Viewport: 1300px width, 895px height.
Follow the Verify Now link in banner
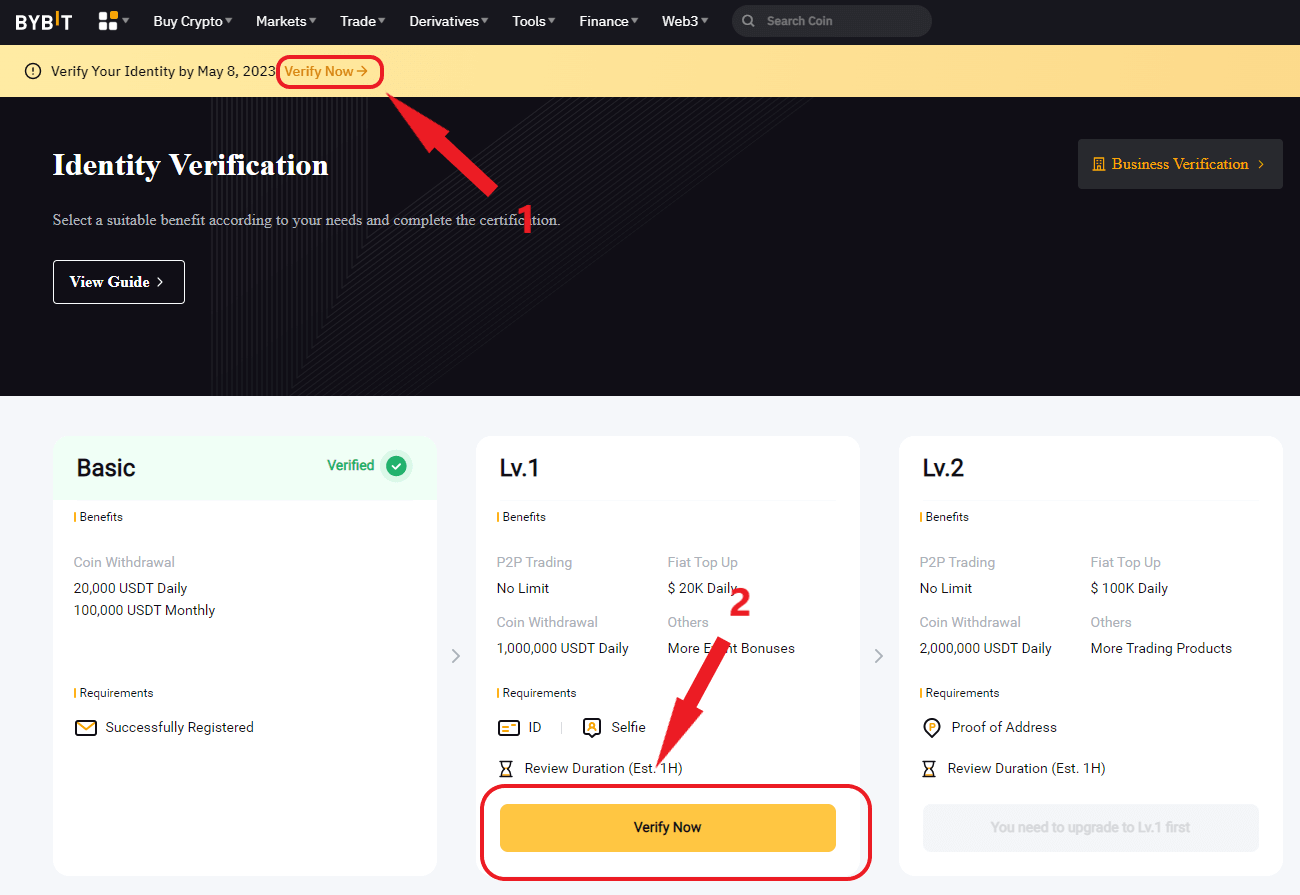tap(326, 72)
